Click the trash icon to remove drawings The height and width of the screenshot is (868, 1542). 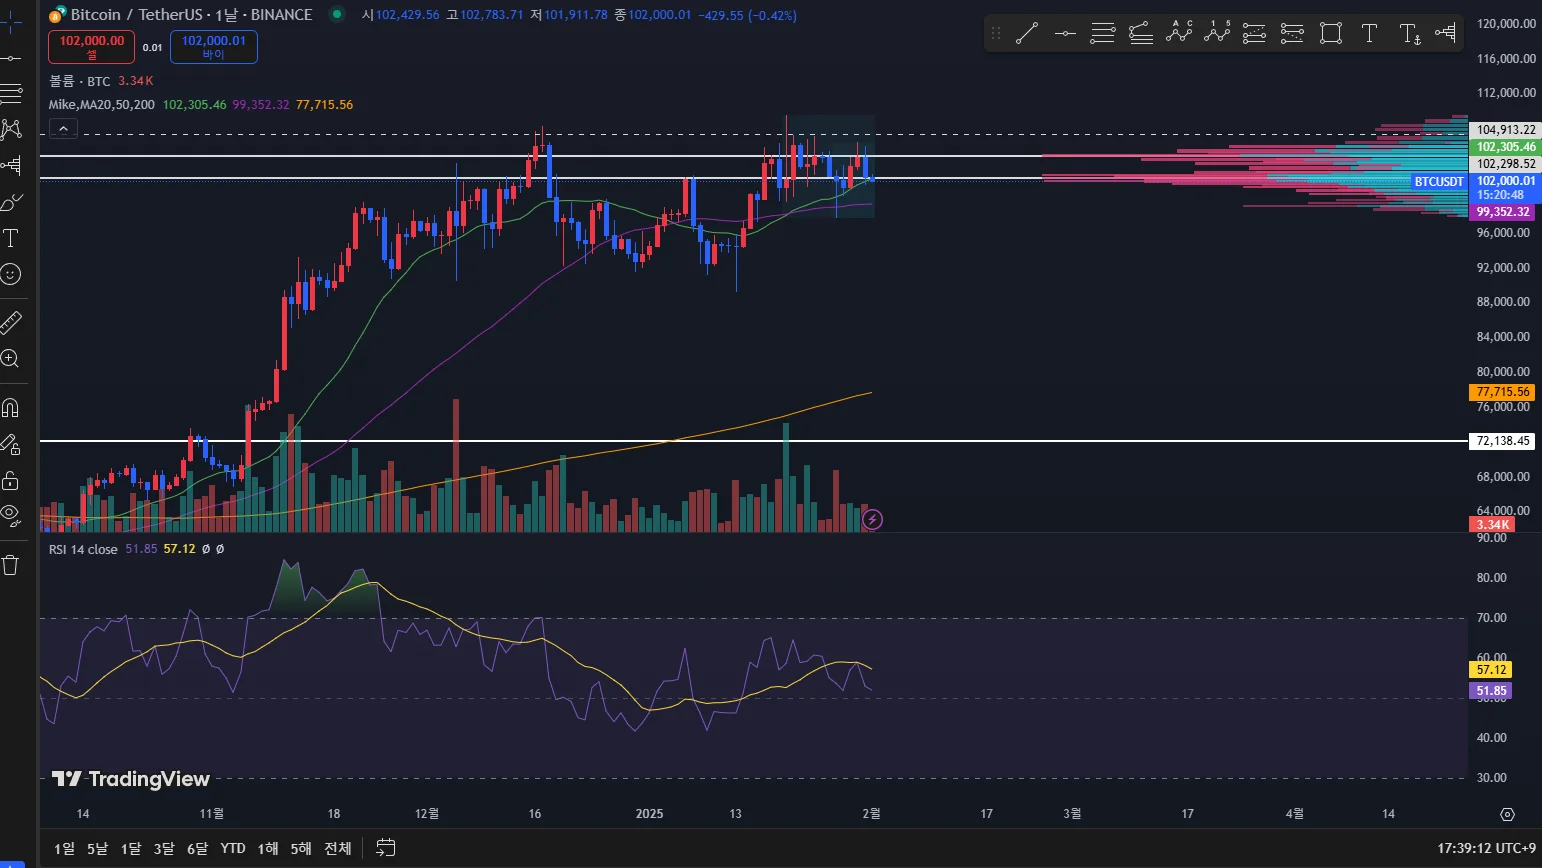click(10, 565)
